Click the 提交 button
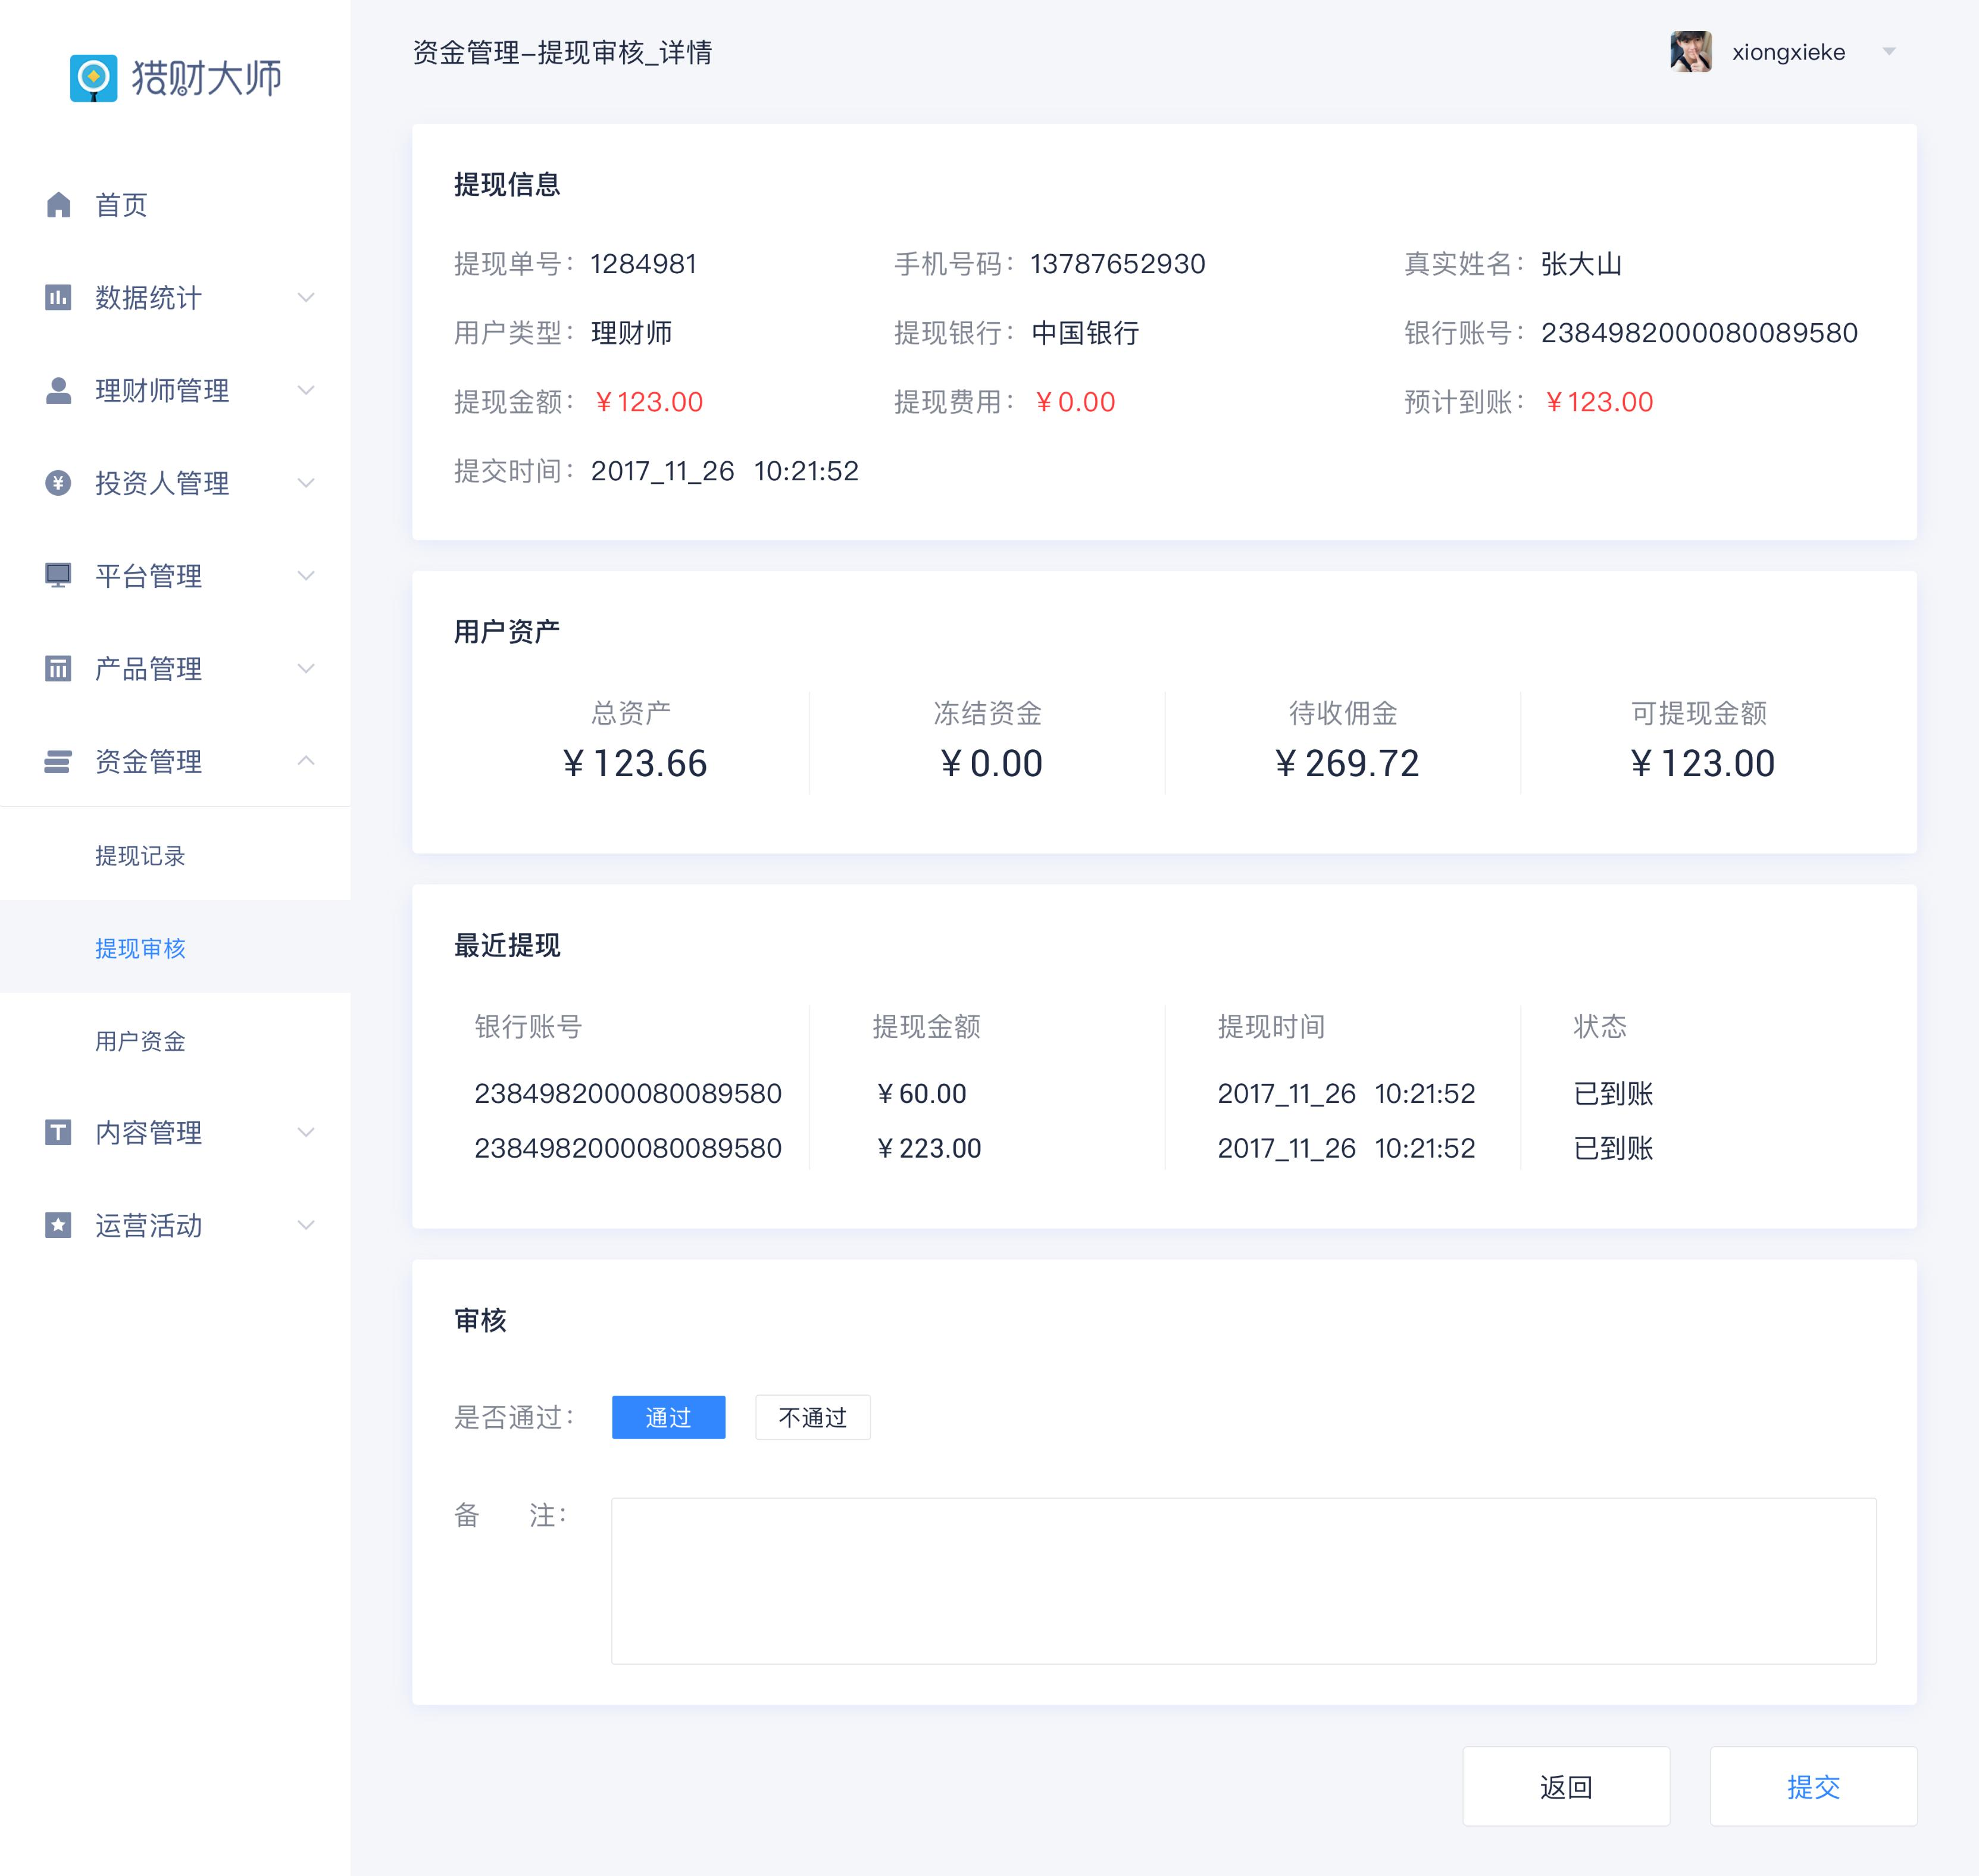 [1812, 1786]
